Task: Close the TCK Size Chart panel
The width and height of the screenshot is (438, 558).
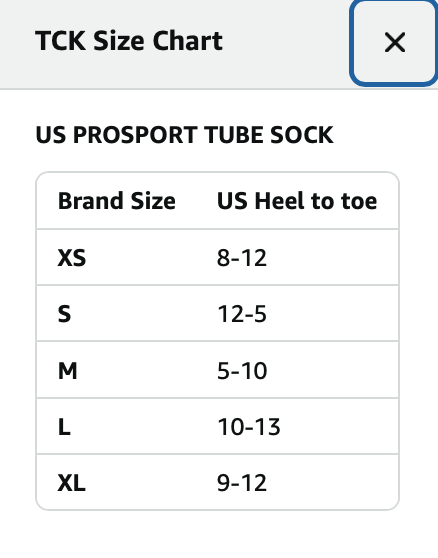Action: [394, 43]
